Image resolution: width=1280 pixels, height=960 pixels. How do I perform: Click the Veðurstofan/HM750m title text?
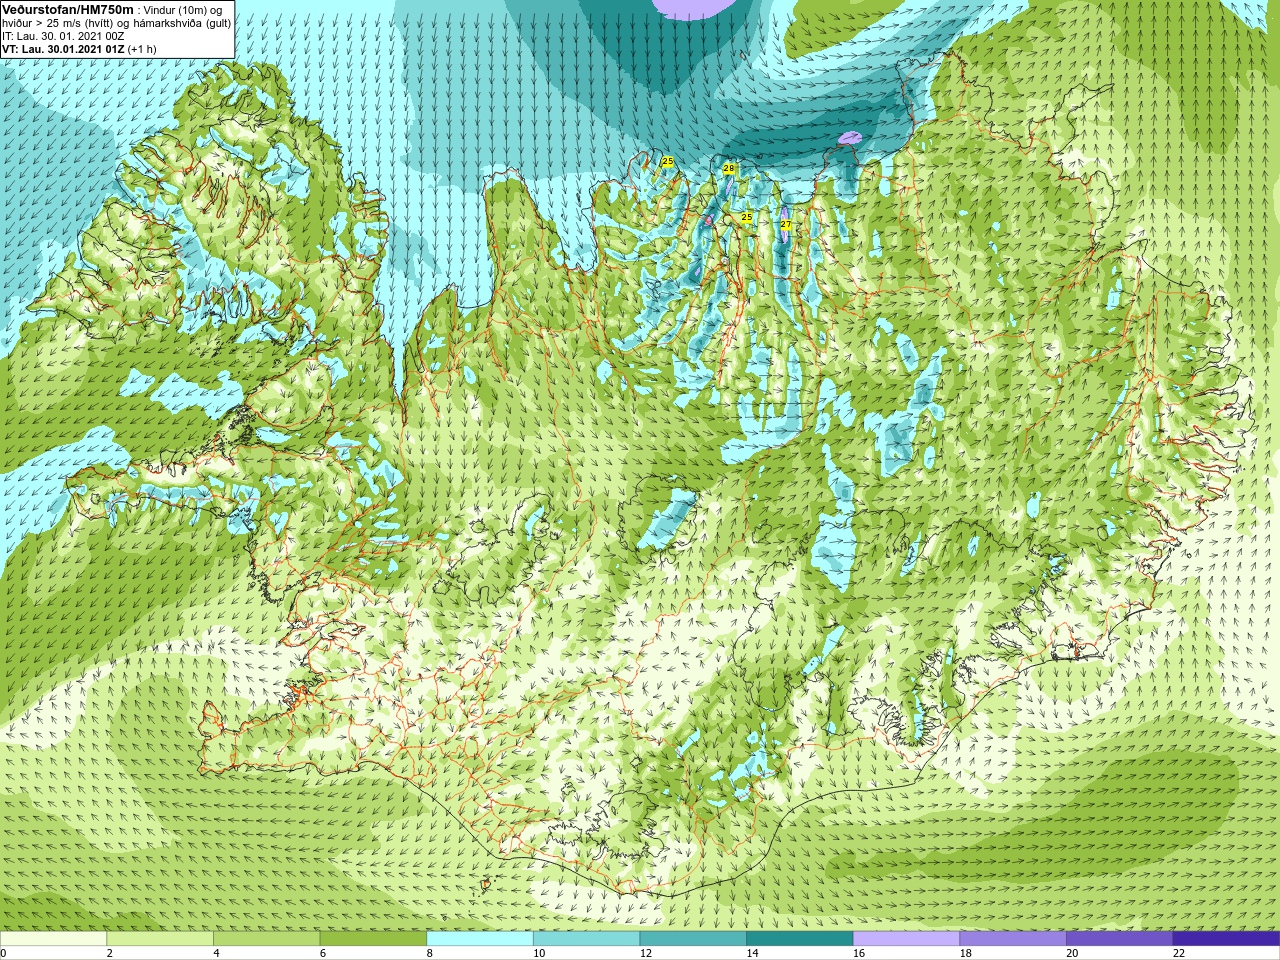68,9
